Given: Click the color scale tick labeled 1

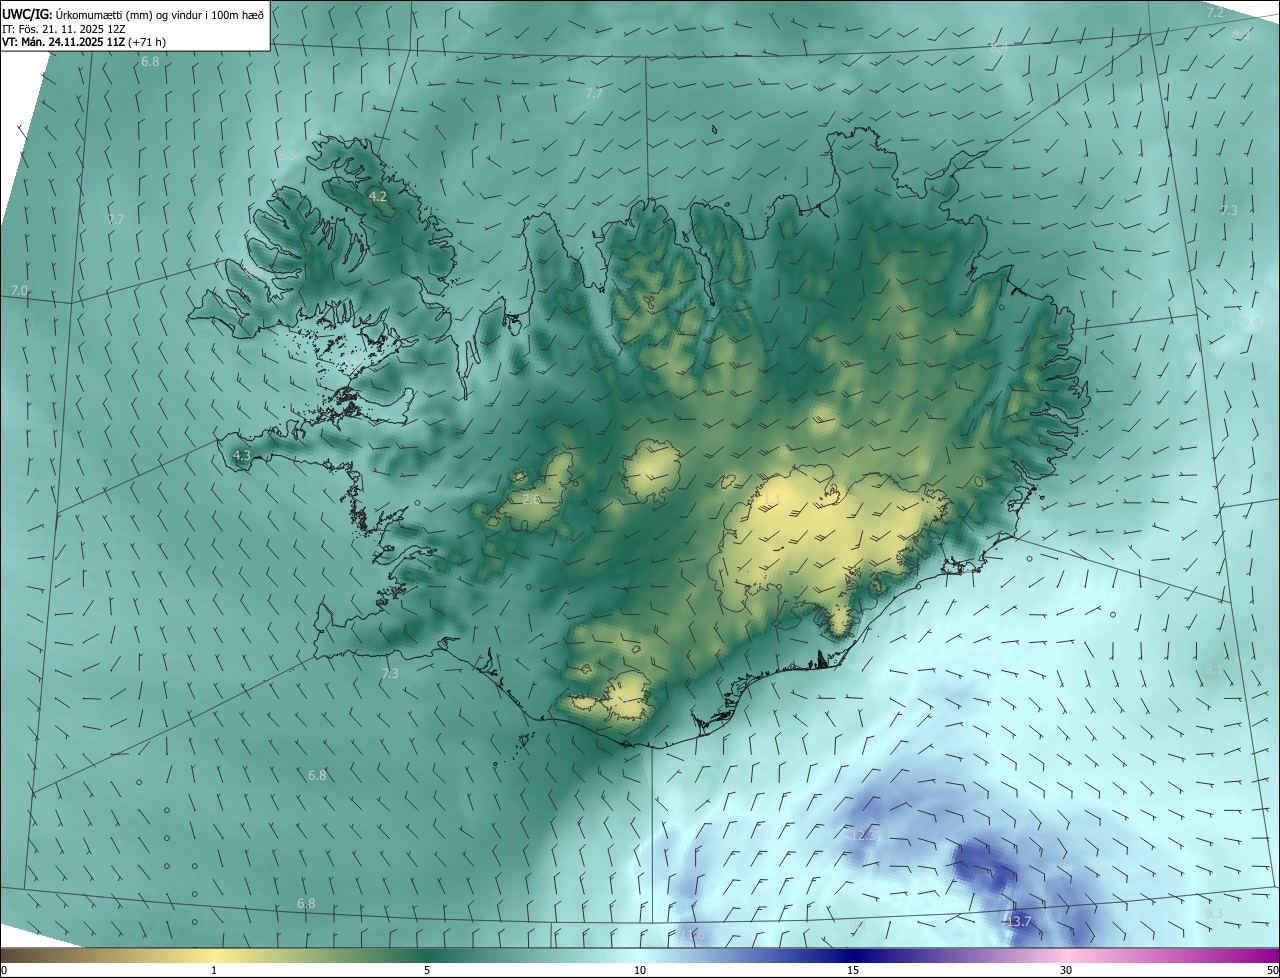Looking at the screenshot, I should [214, 970].
